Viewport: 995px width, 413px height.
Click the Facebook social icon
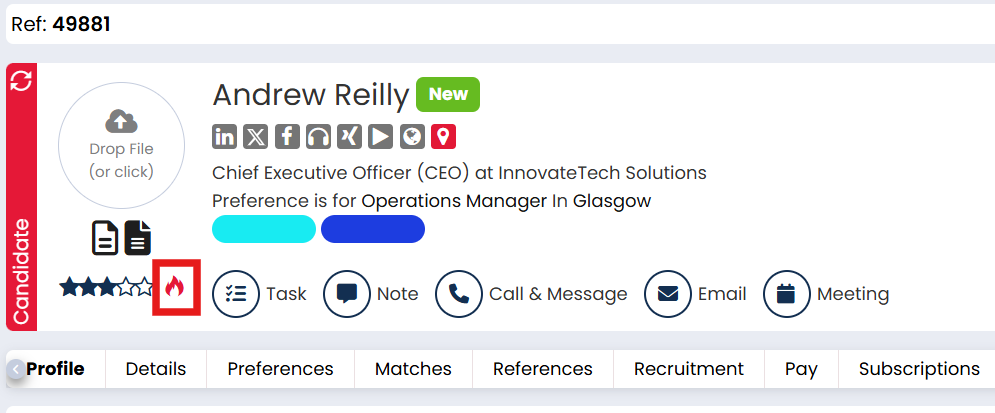click(x=287, y=136)
